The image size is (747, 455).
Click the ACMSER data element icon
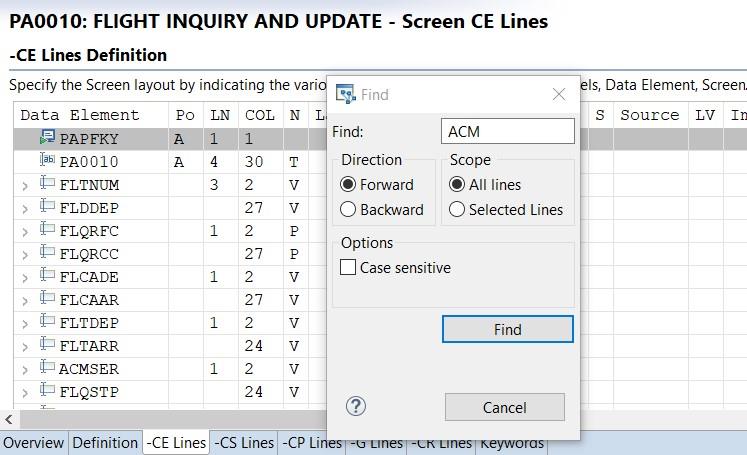pos(47,369)
